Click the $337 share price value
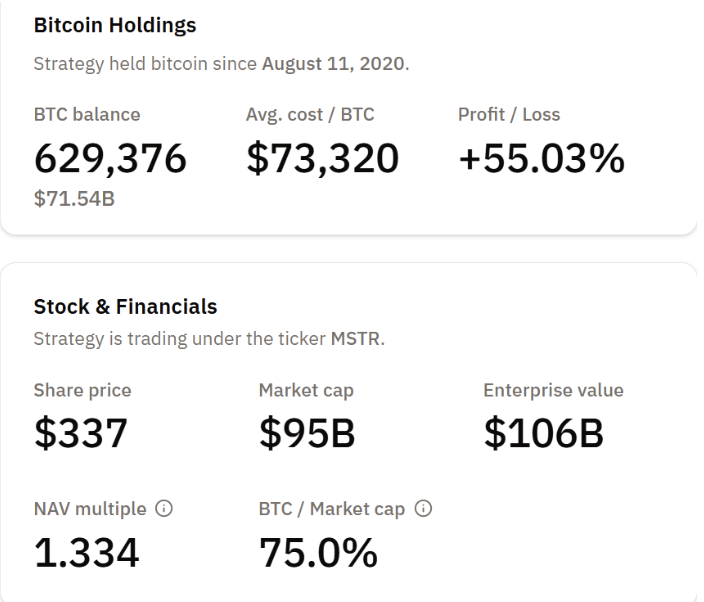Image resolution: width=704 pixels, height=602 pixels. [x=82, y=432]
